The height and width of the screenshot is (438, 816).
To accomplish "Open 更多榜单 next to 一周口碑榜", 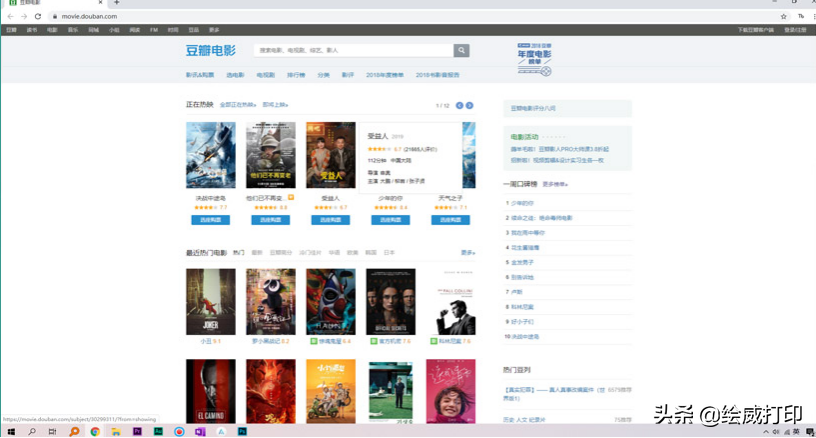I will pyautogui.click(x=555, y=185).
